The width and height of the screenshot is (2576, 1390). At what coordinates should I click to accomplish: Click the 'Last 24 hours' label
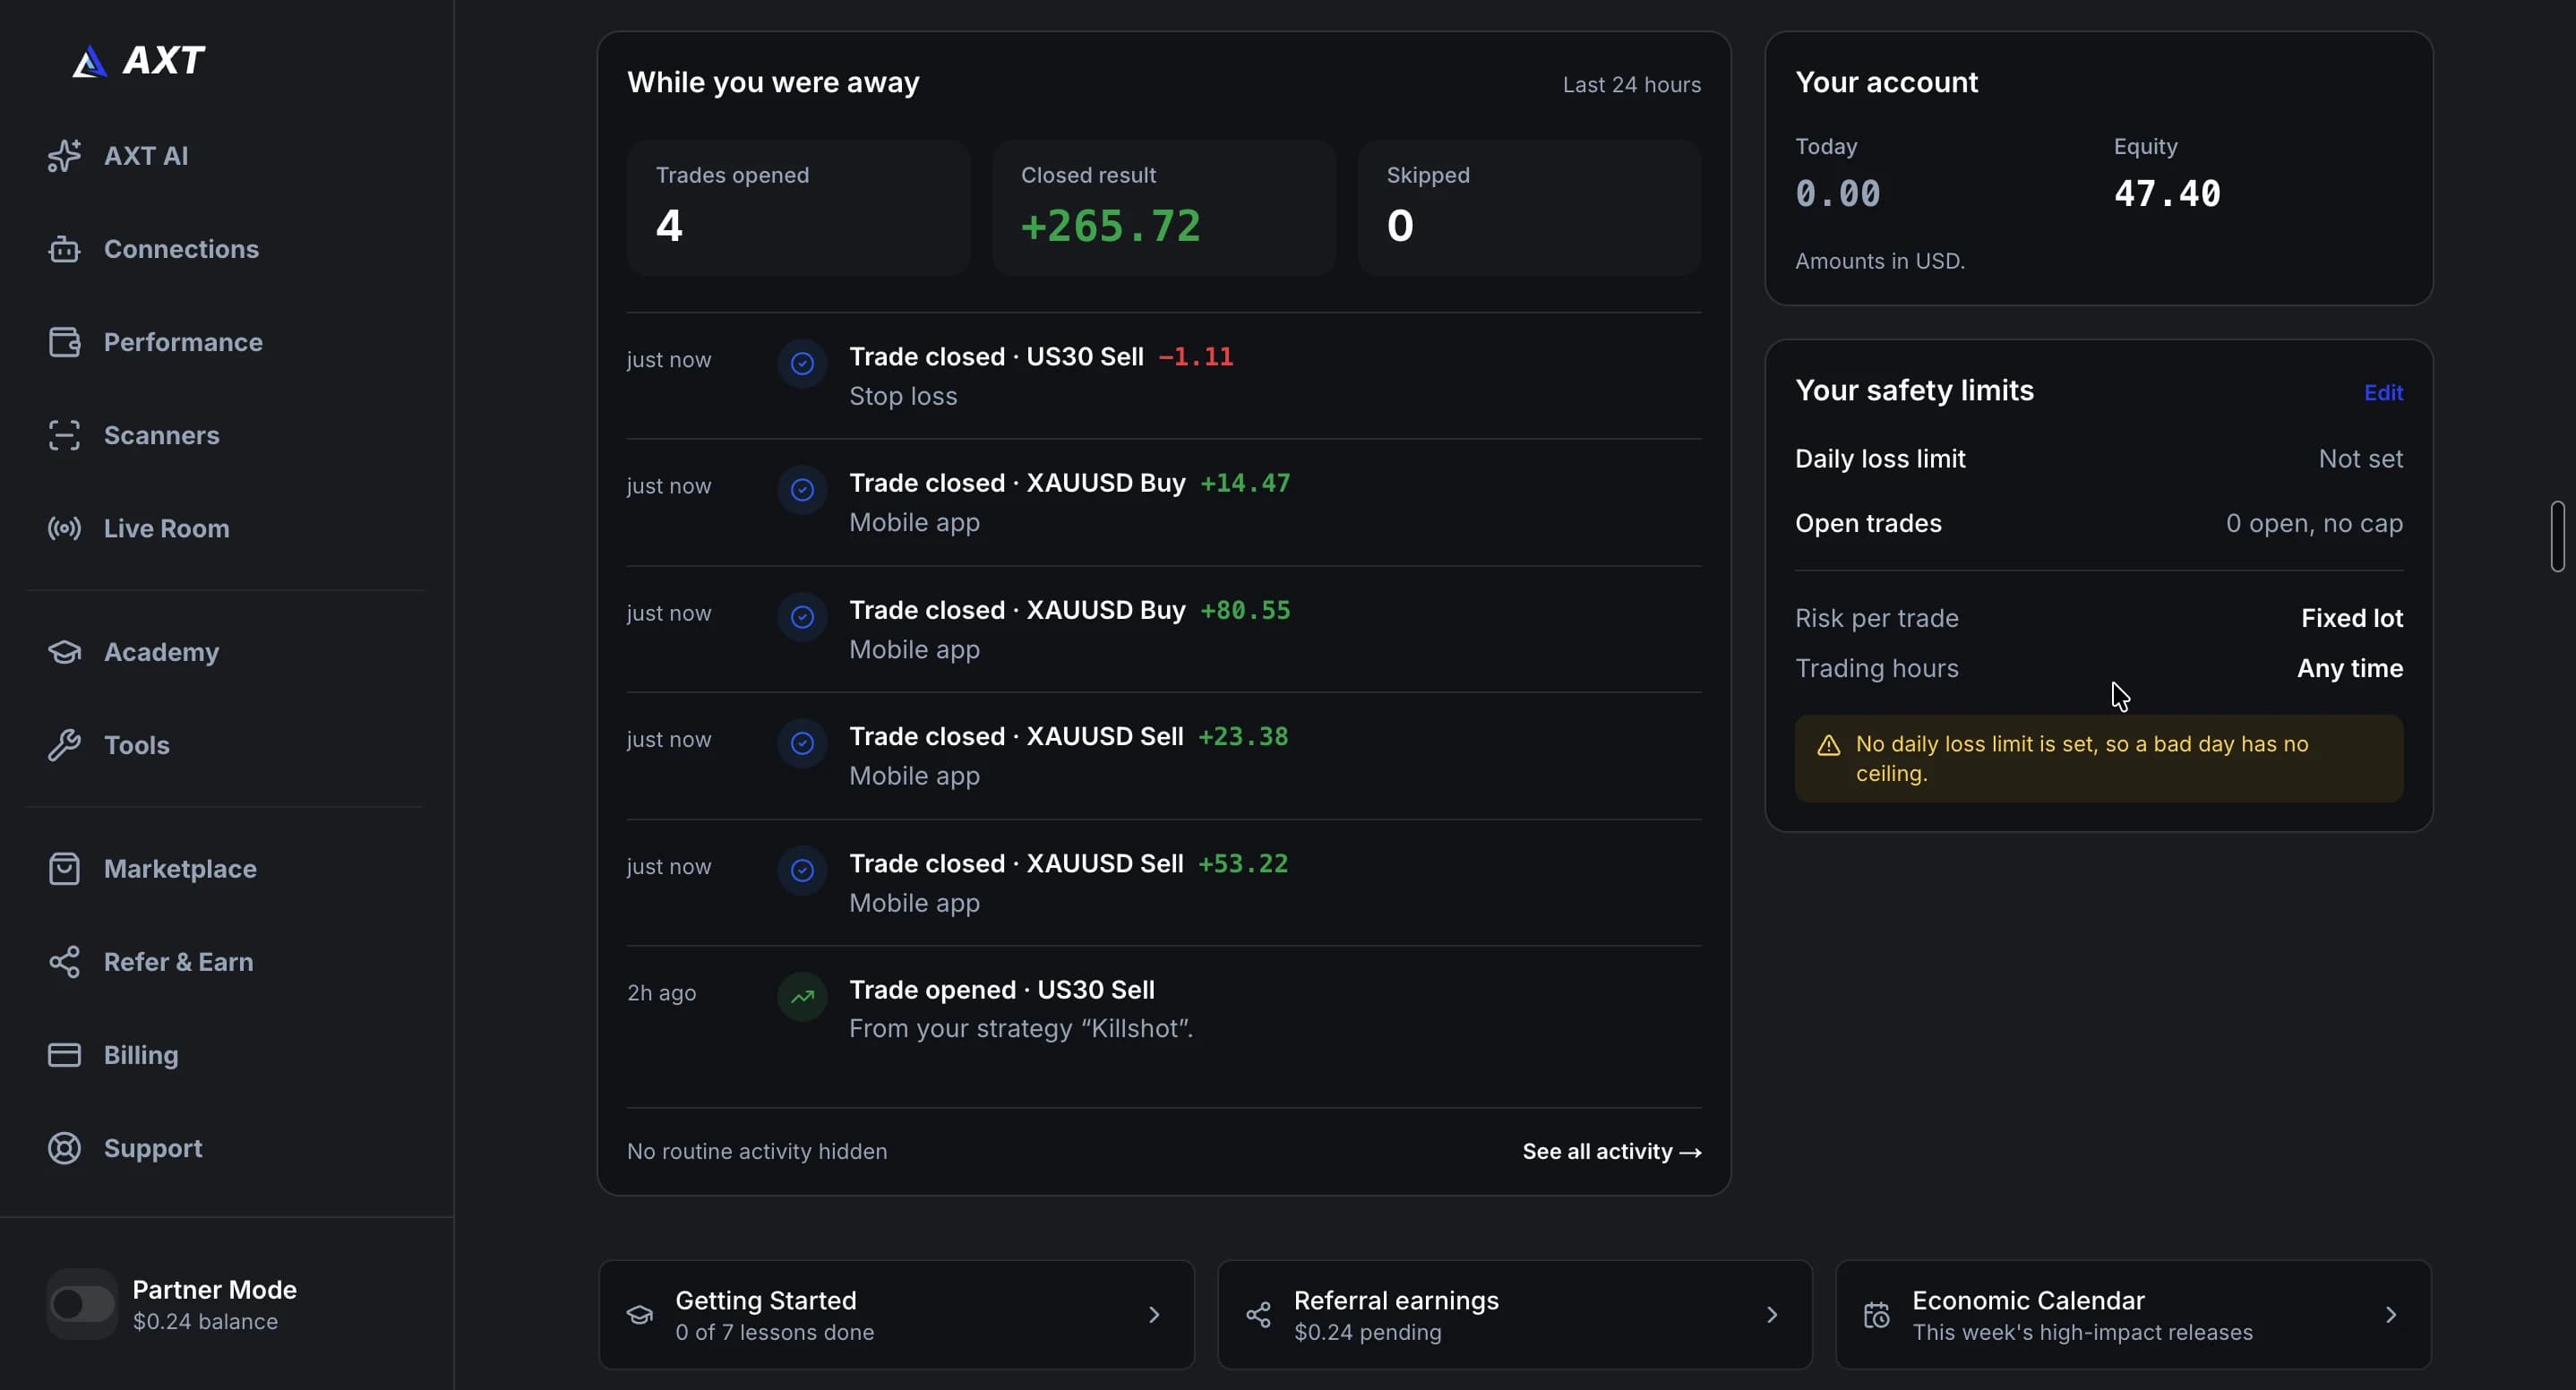pos(1631,85)
